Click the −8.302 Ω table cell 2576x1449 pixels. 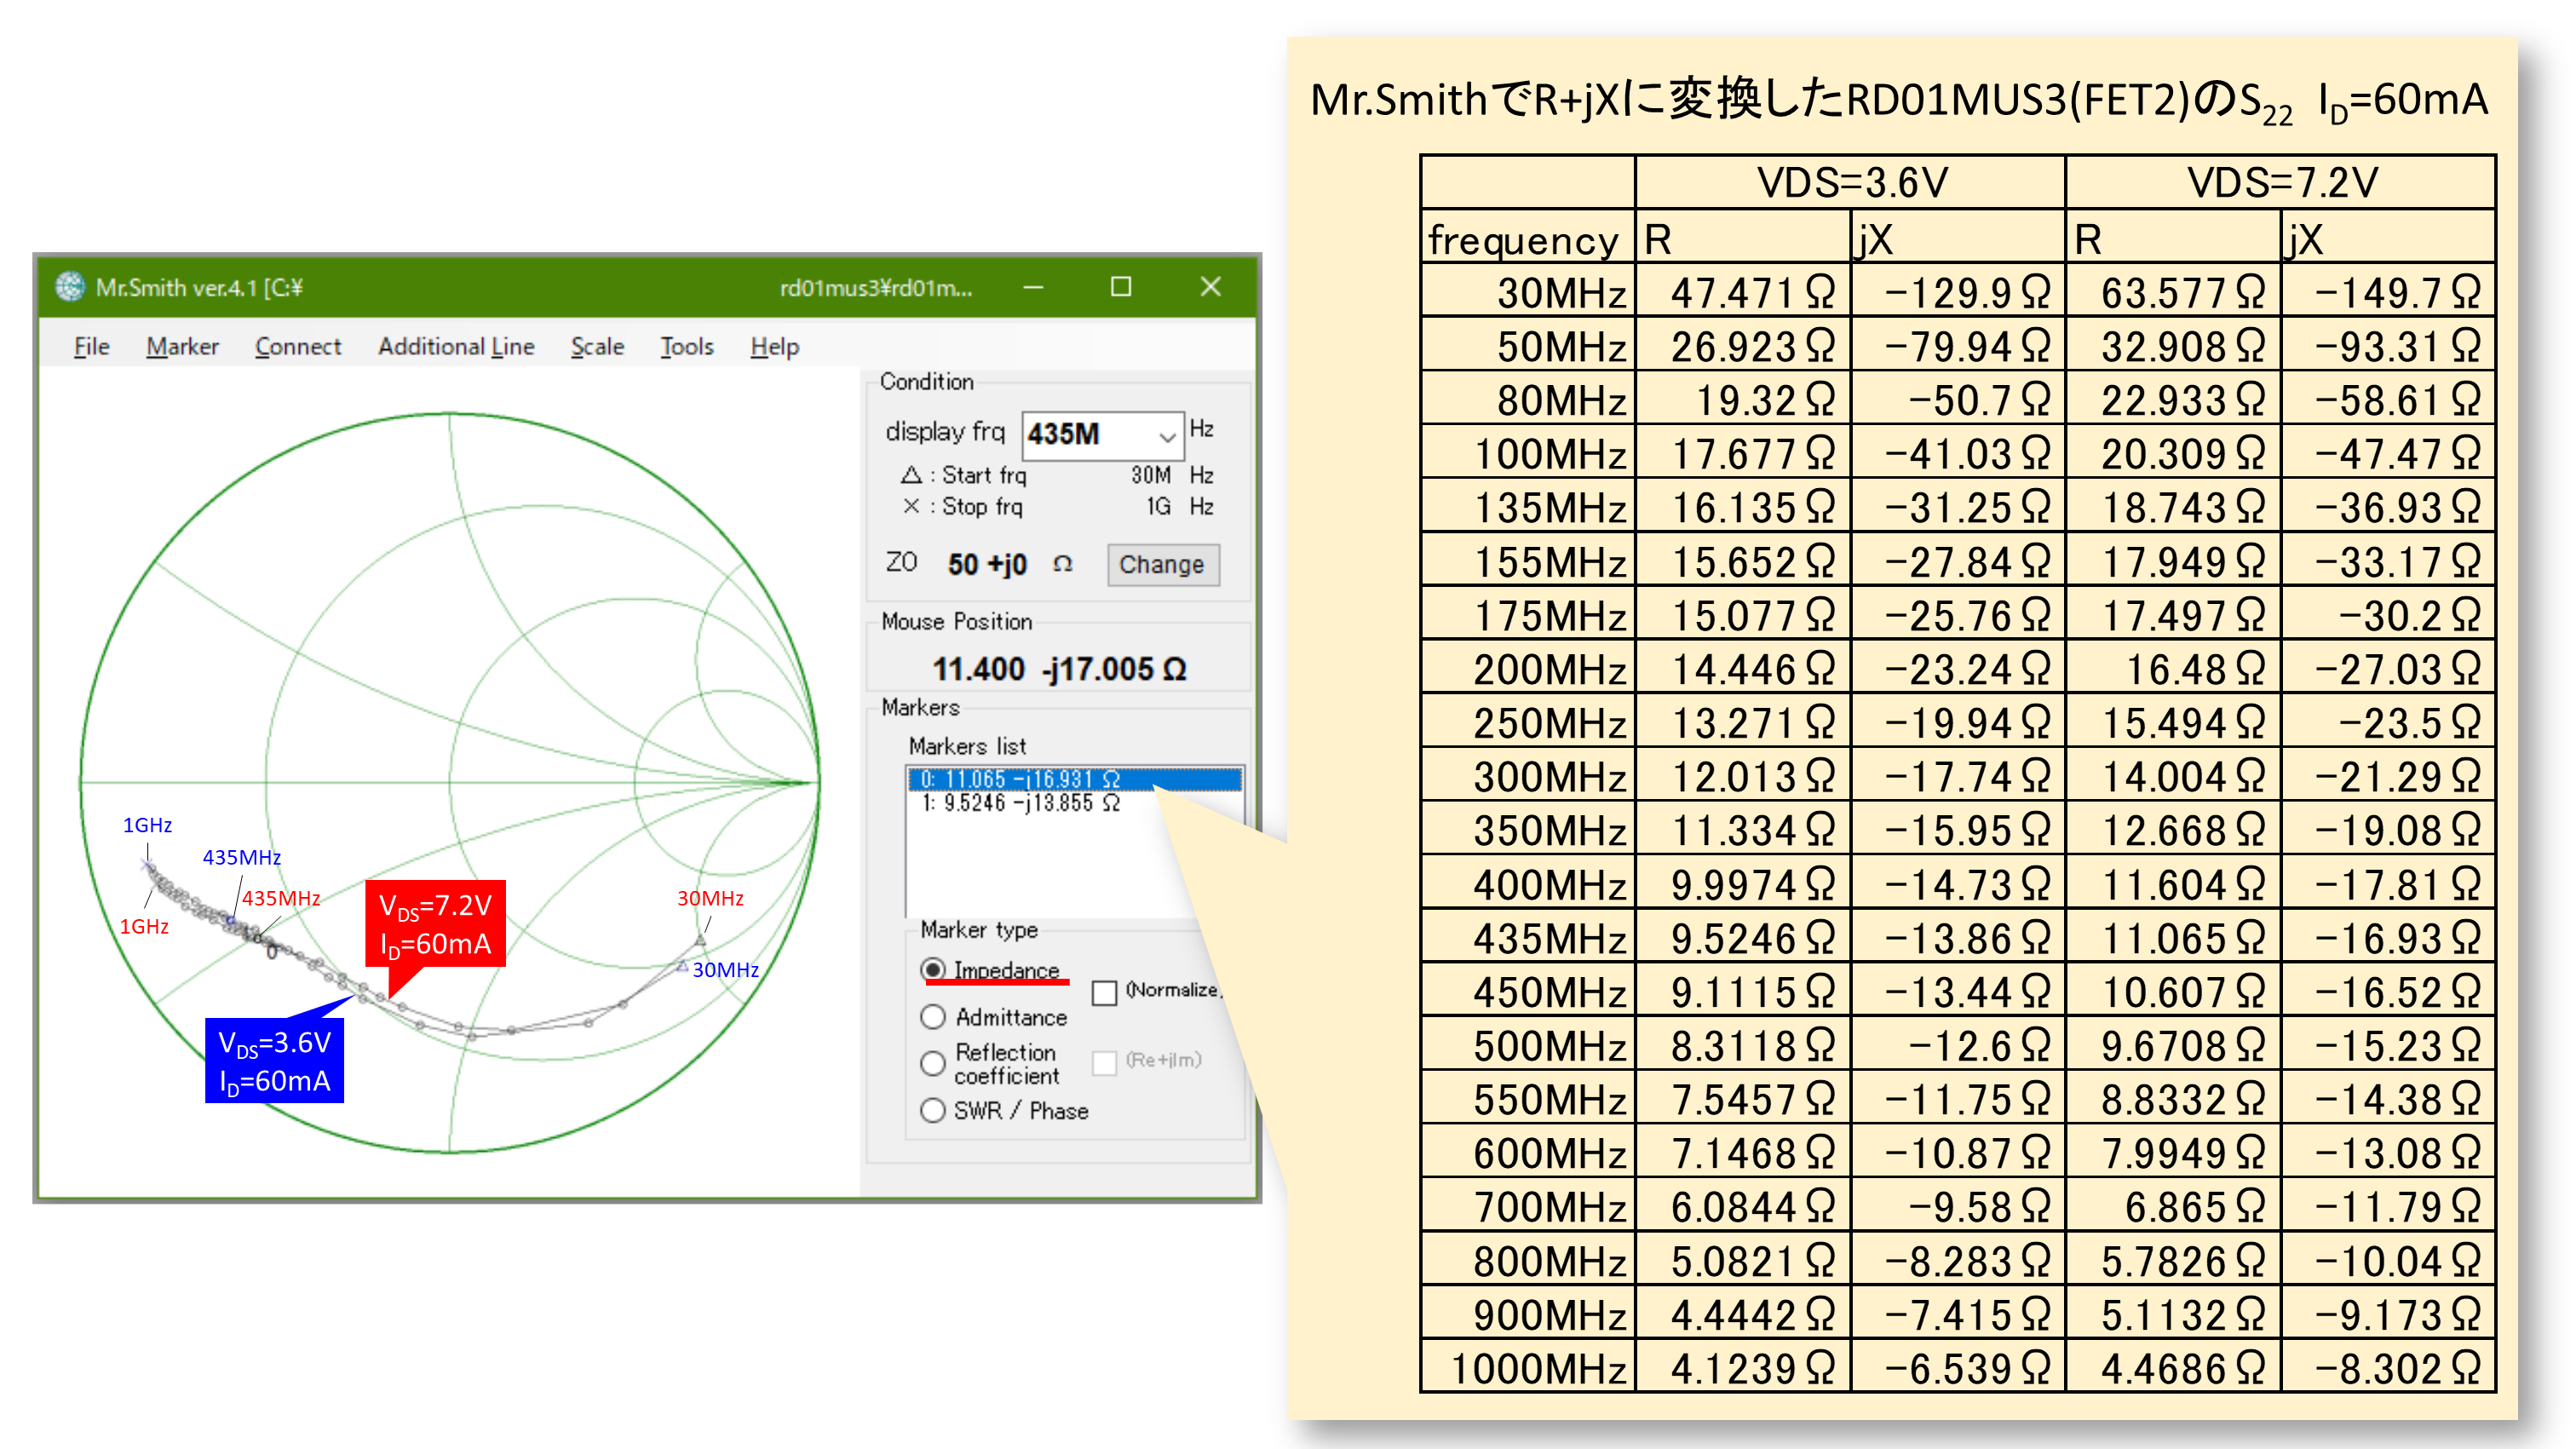coord(2388,1367)
